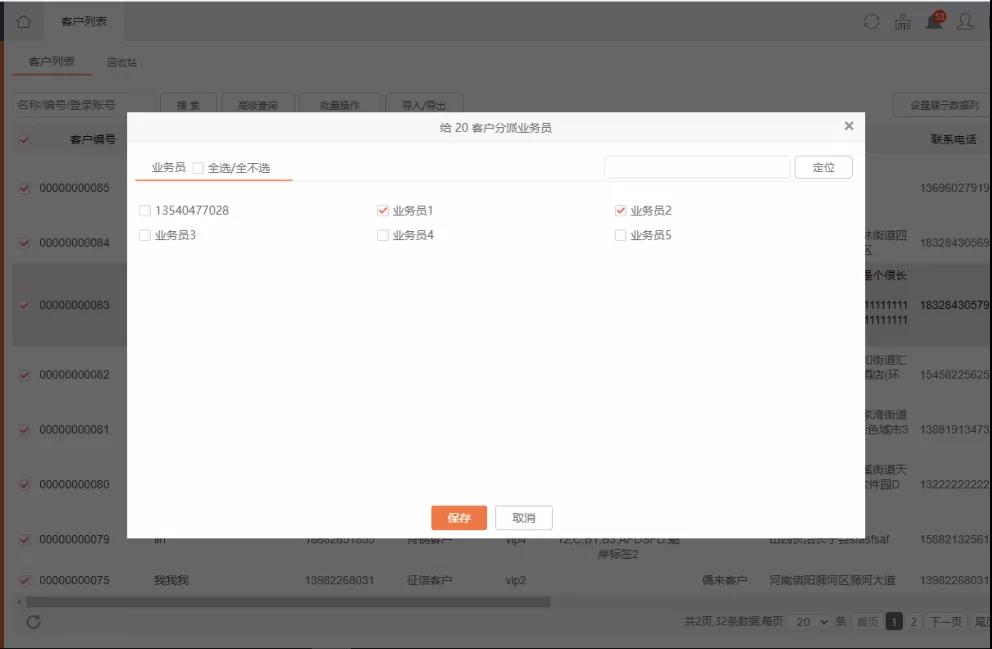Select the 13540477028 salesperson checkbox
992x649 pixels.
(145, 211)
